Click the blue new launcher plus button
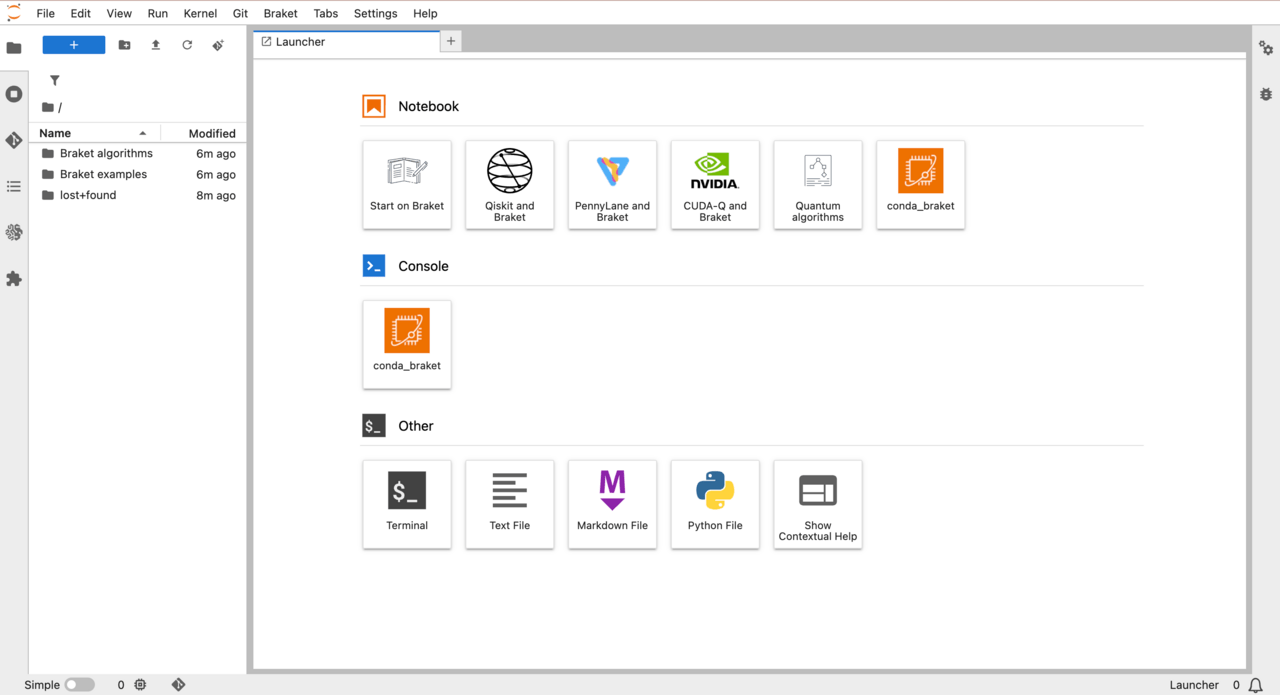Image resolution: width=1280 pixels, height=695 pixels. [x=73, y=45]
